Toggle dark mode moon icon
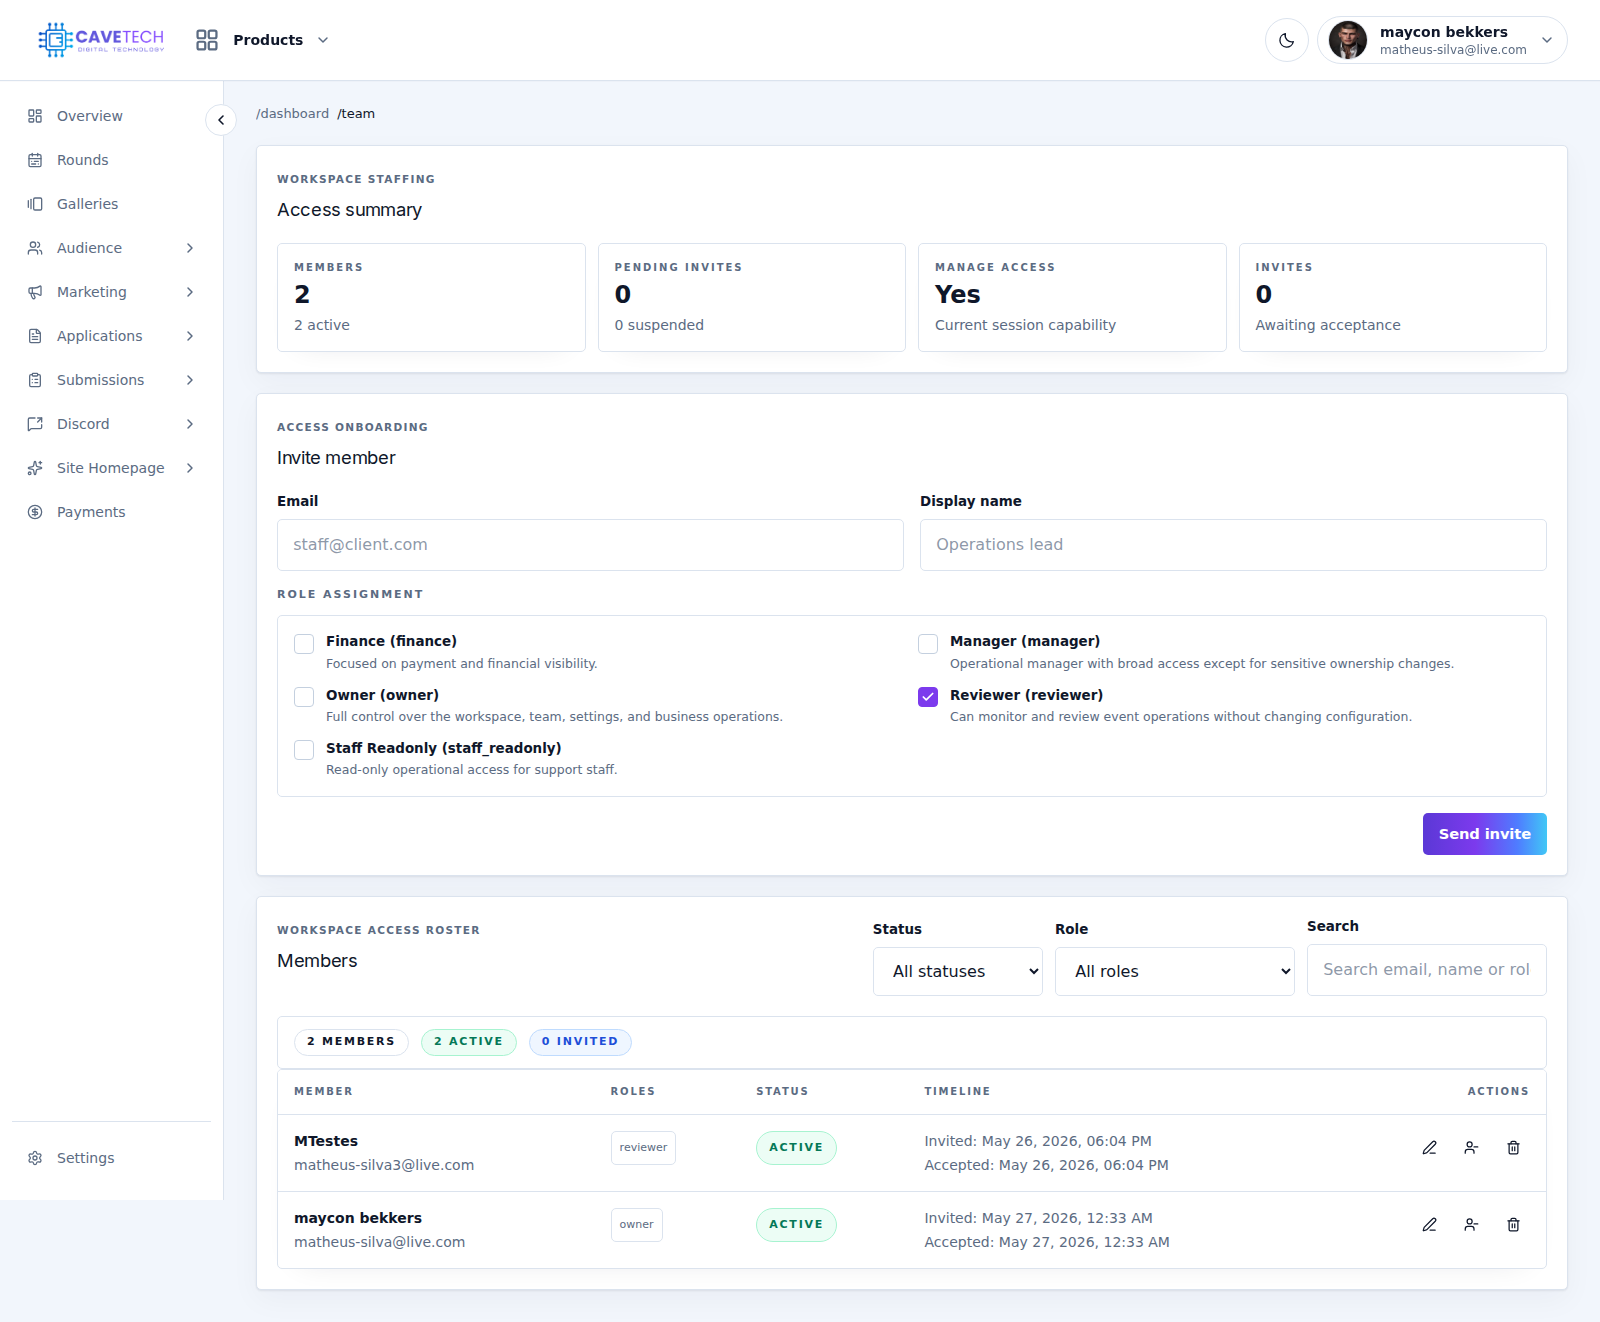This screenshot has height=1322, width=1600. [x=1287, y=40]
